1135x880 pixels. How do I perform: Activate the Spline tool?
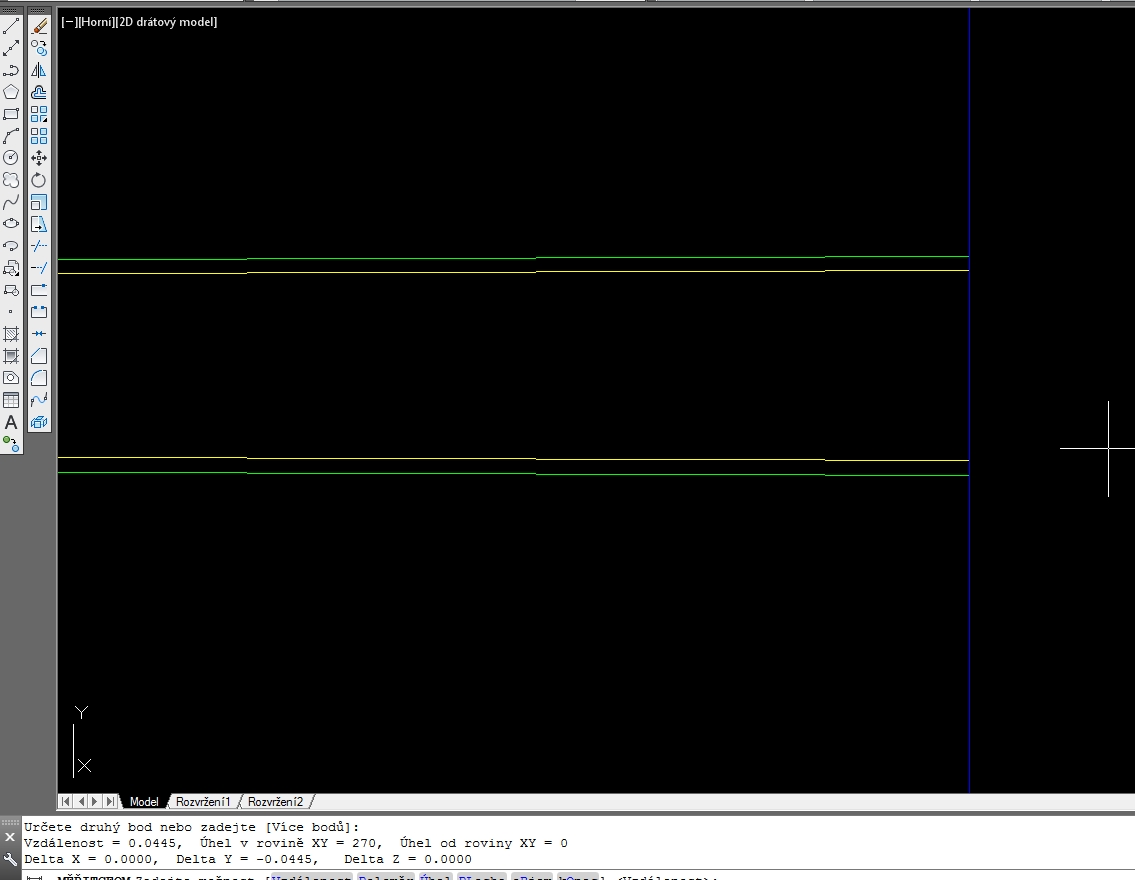[x=11, y=202]
